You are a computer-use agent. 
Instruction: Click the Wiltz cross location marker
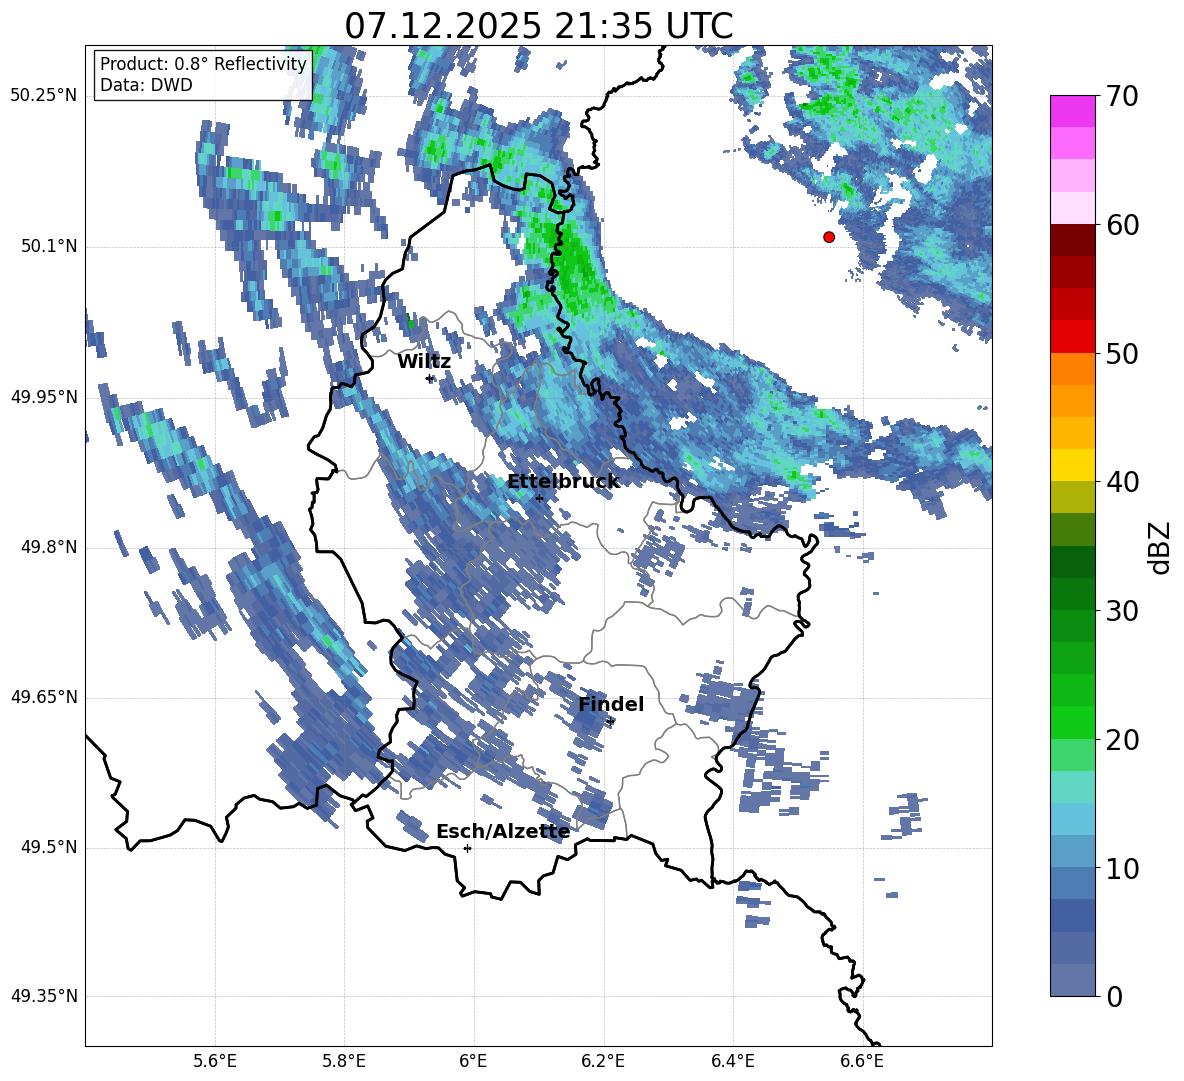430,379
